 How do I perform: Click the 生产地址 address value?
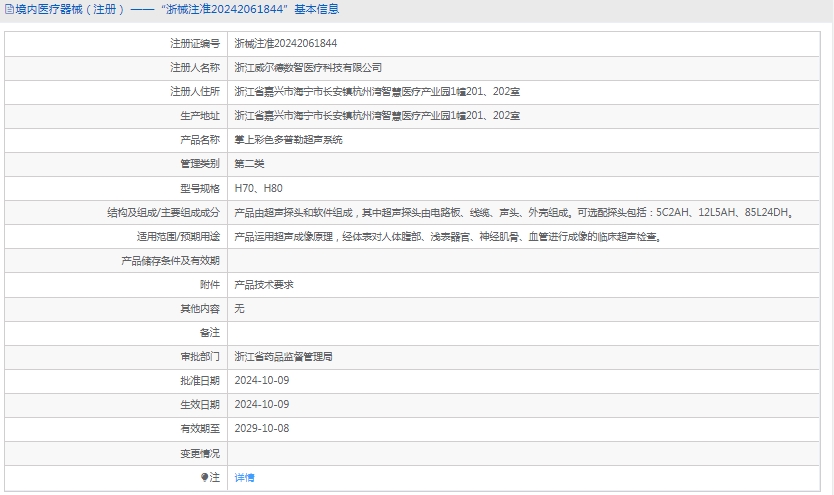(376, 116)
